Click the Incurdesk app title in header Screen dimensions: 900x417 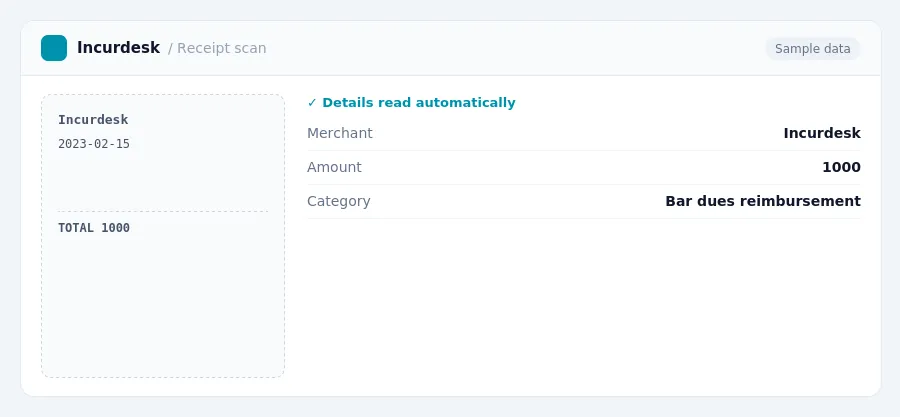[x=118, y=48]
